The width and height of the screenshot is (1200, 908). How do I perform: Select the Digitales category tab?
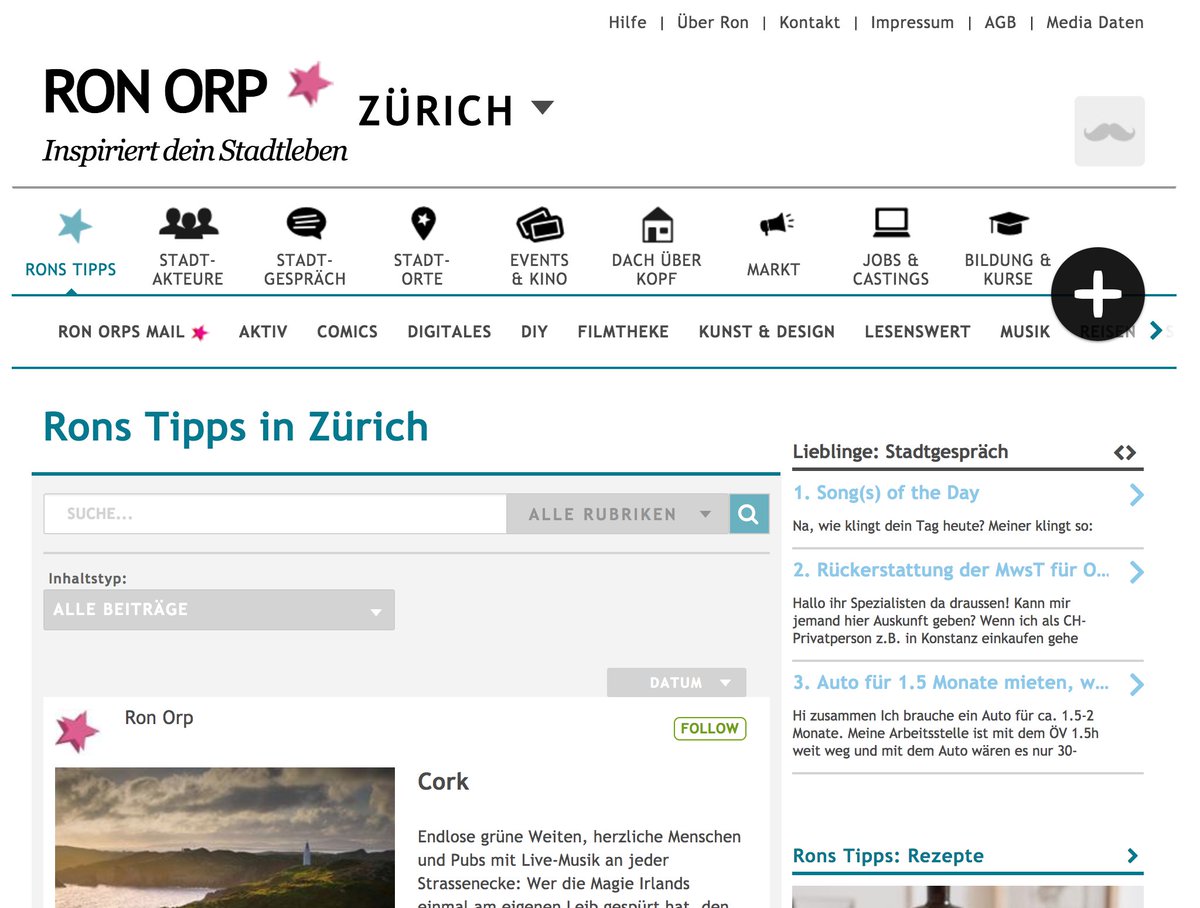click(449, 332)
